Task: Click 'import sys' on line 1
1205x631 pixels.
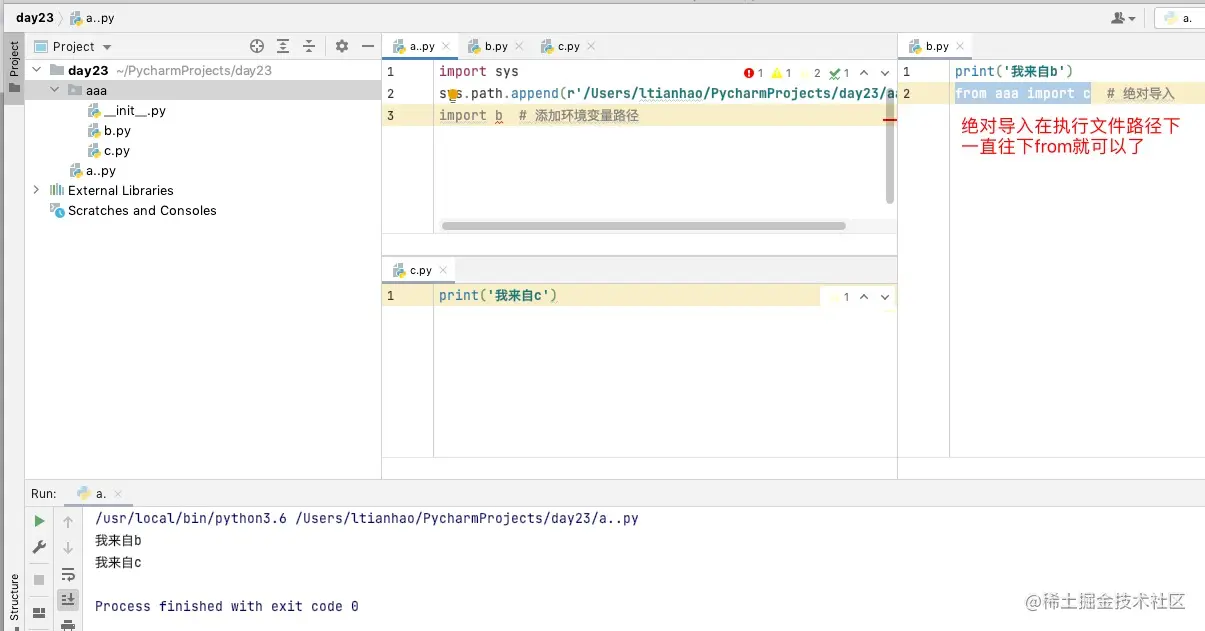Action: (x=478, y=72)
